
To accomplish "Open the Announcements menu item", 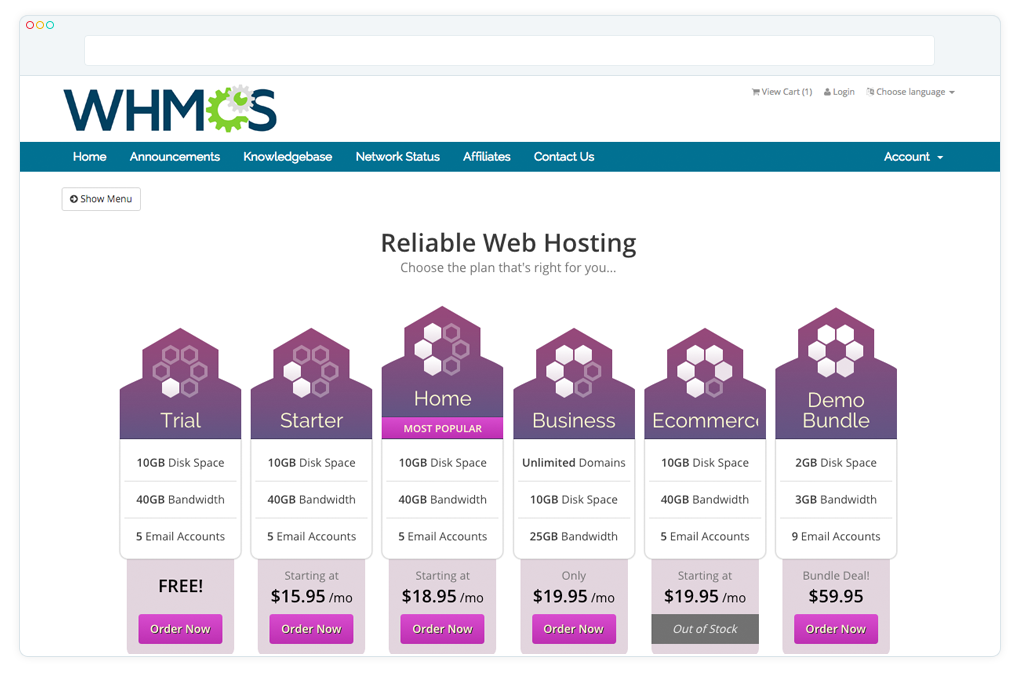I will tap(175, 157).
